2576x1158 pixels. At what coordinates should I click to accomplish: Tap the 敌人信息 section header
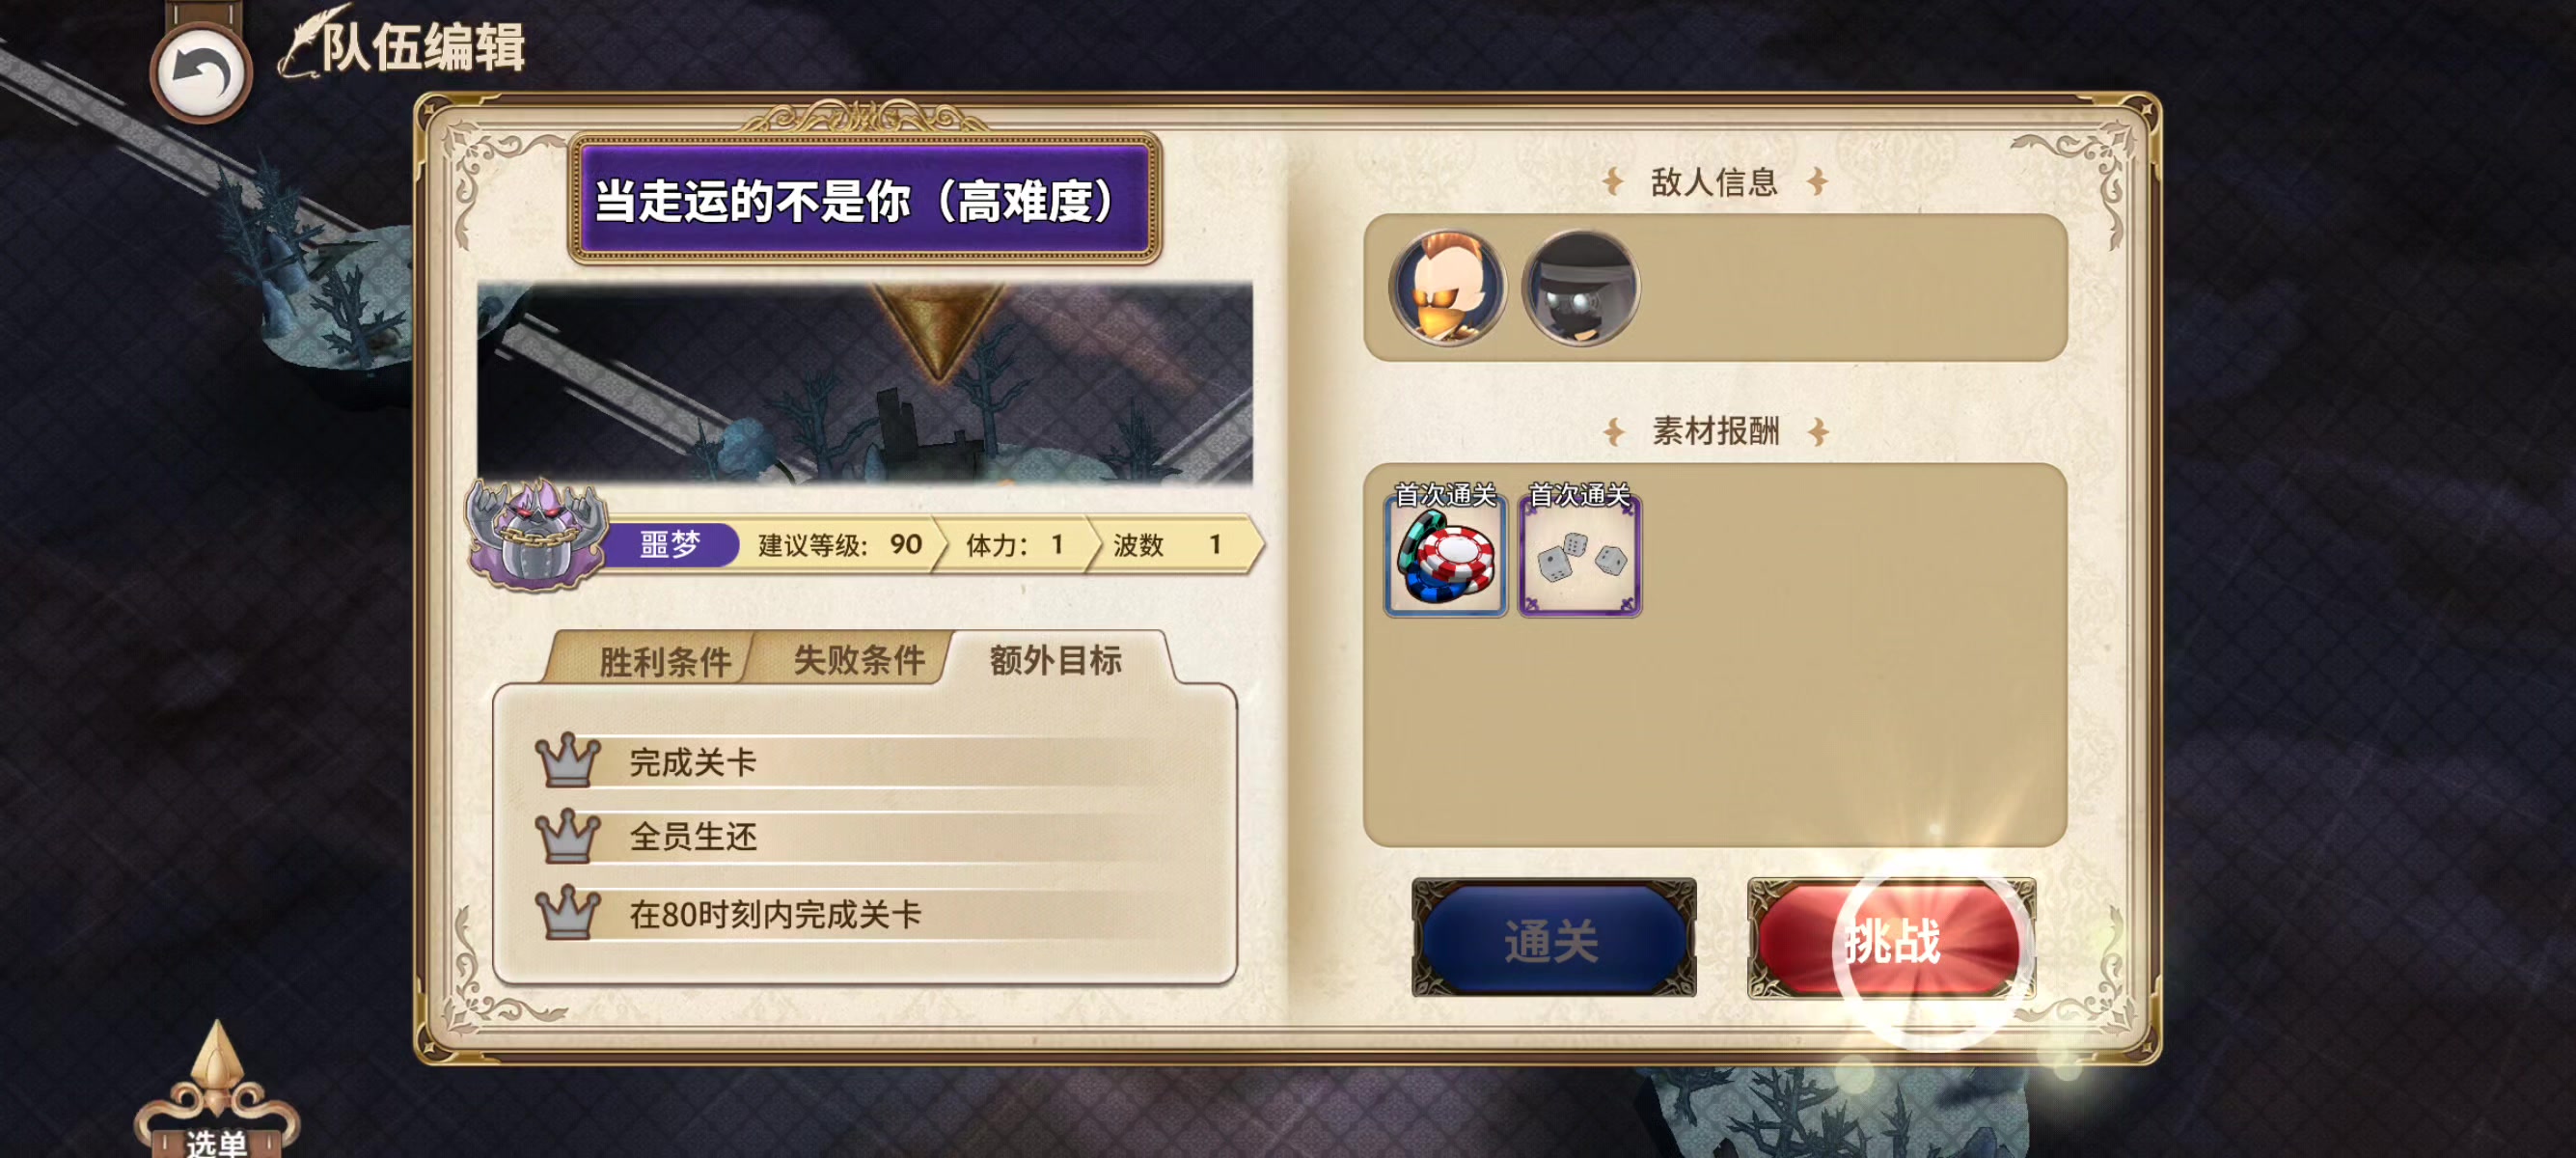point(1714,182)
